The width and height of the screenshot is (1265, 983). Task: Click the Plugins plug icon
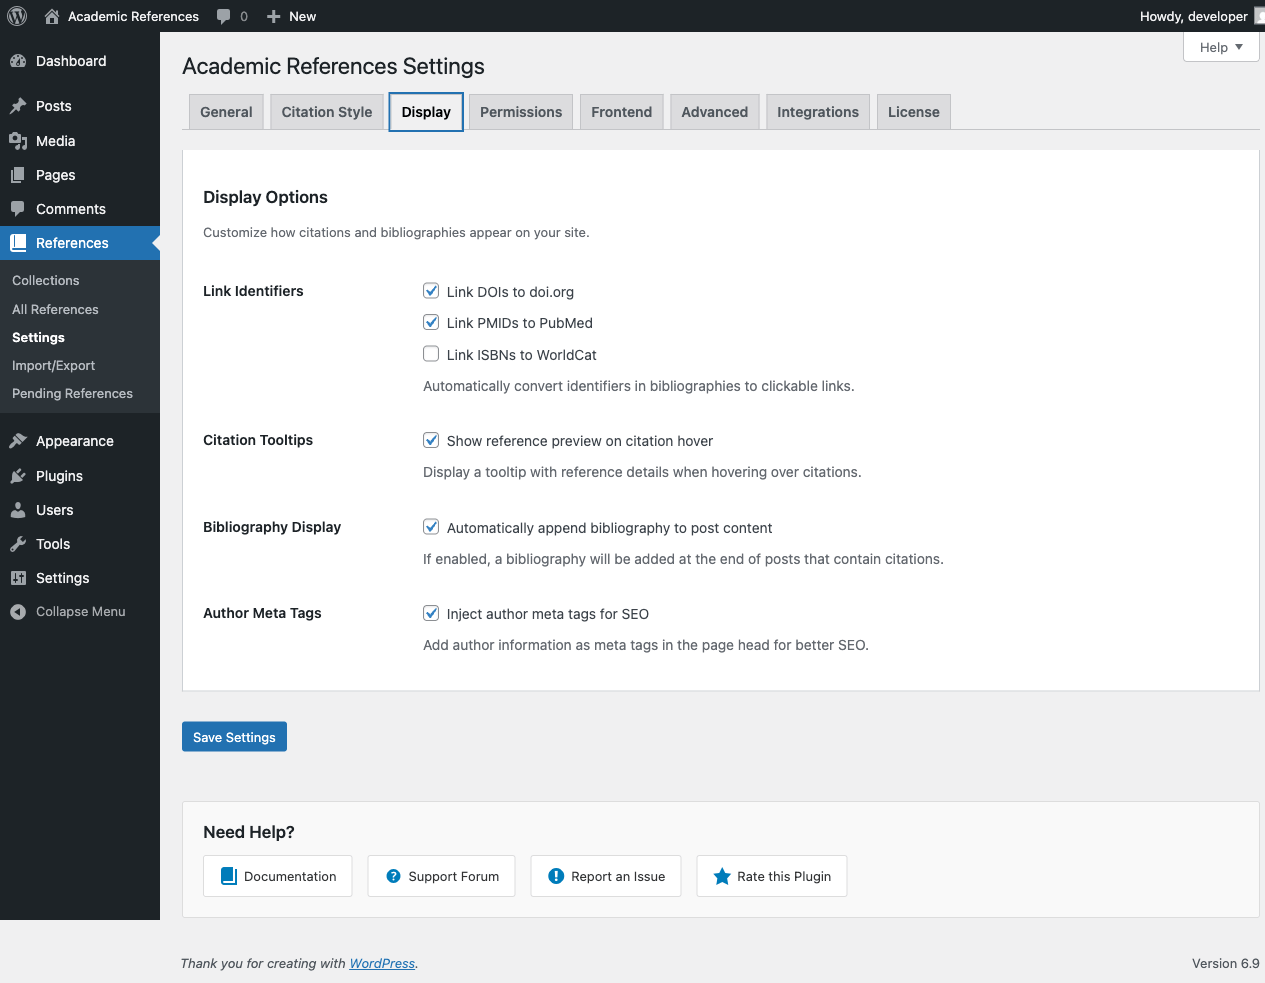pyautogui.click(x=18, y=476)
